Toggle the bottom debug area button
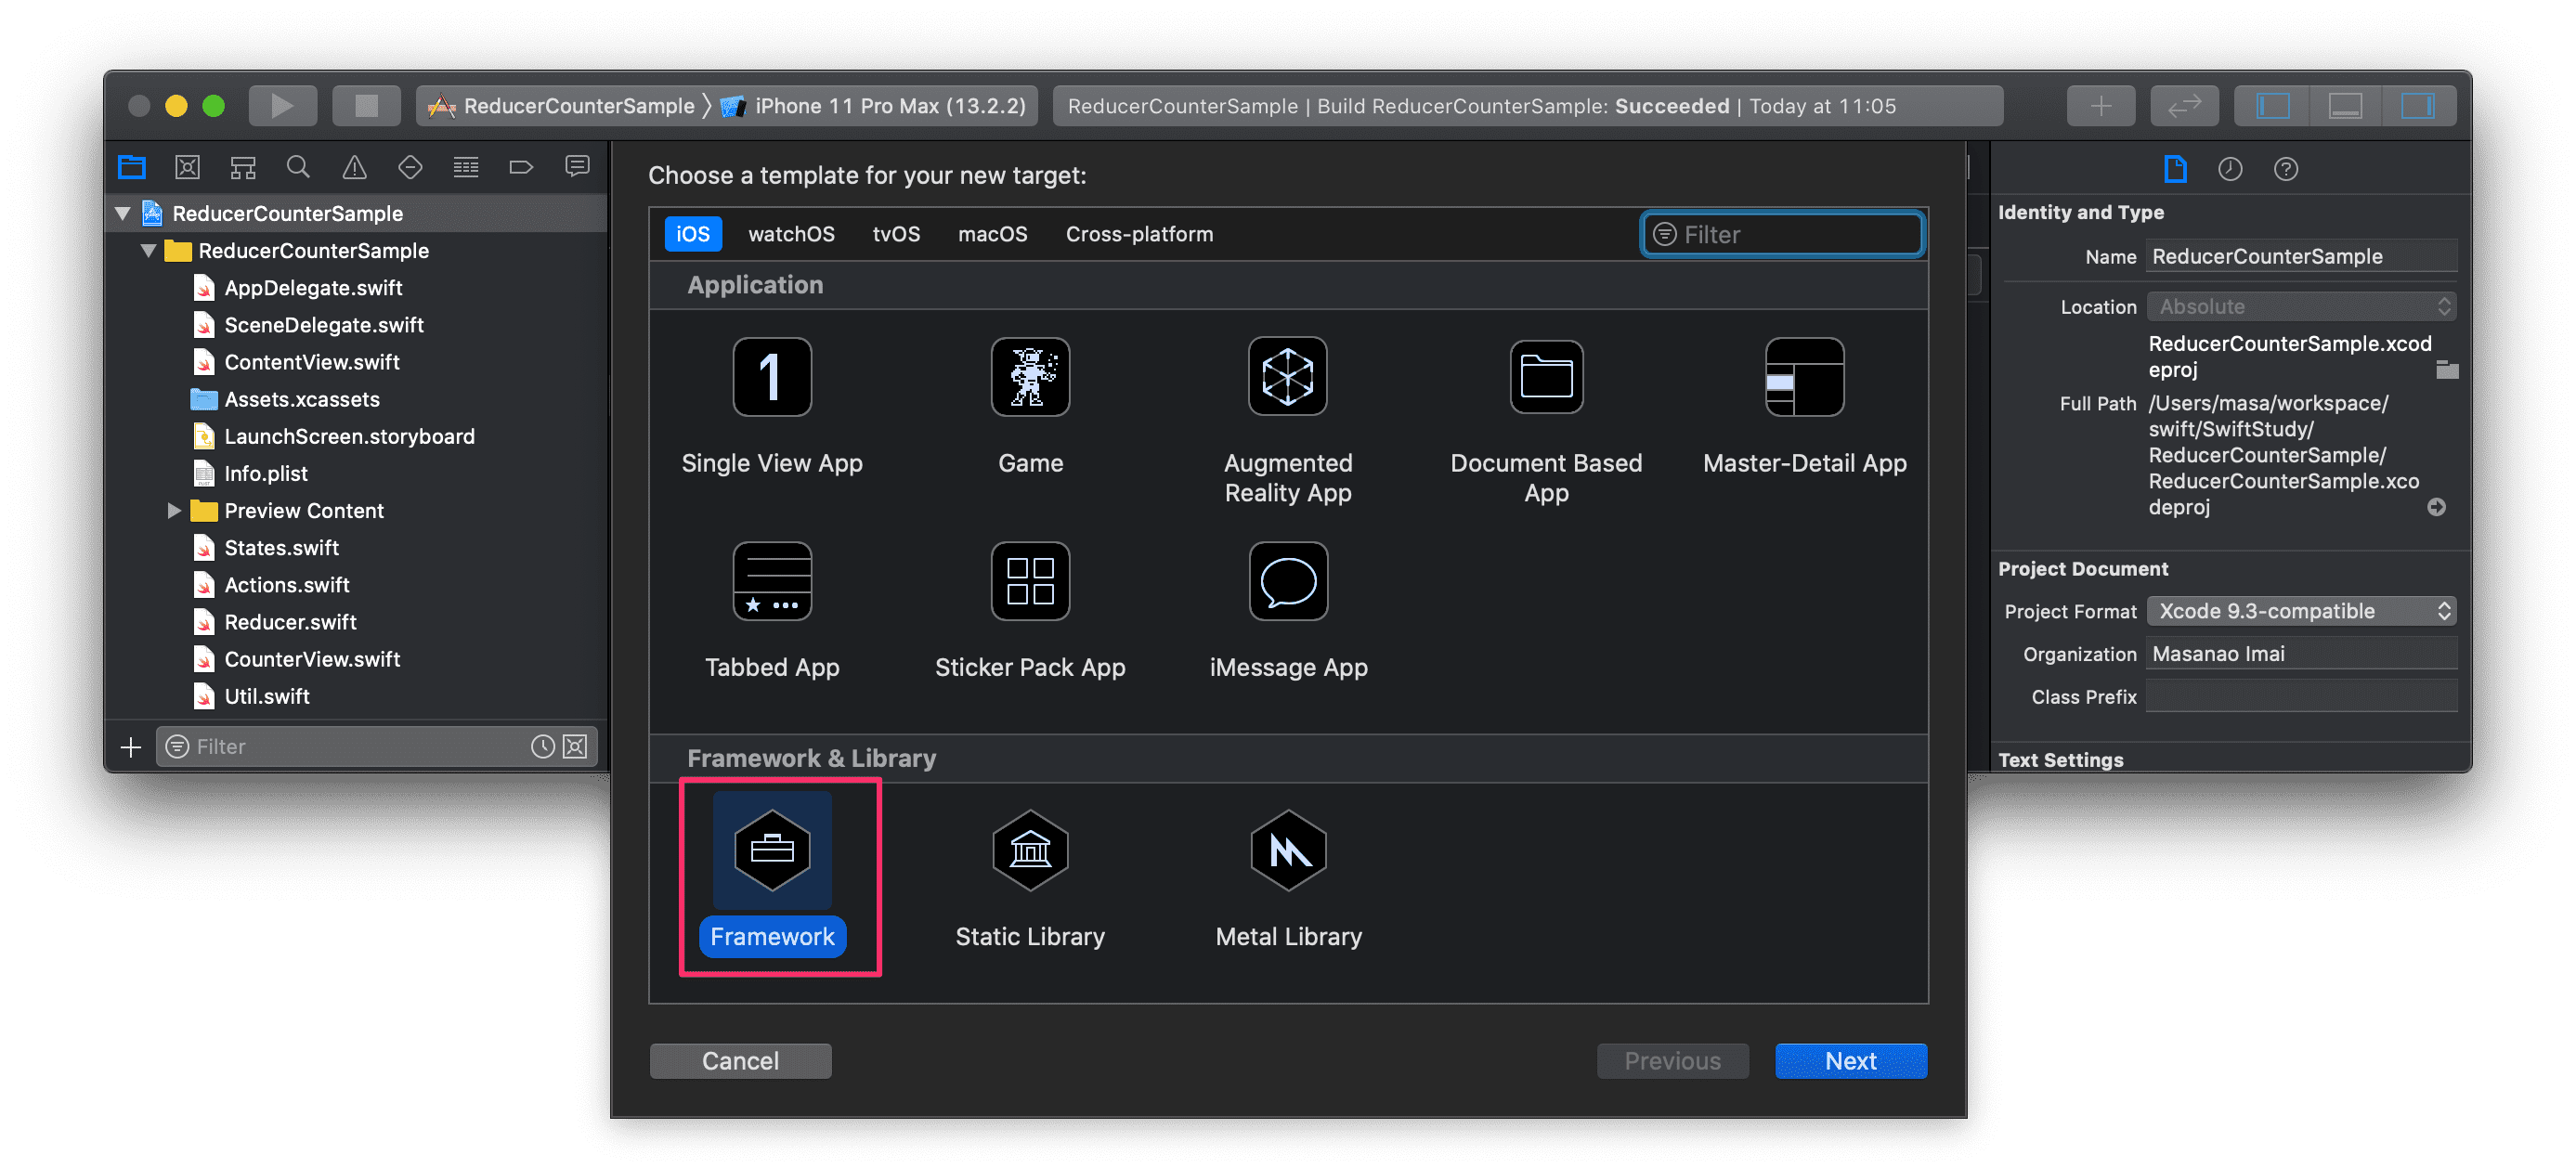 pyautogui.click(x=2345, y=106)
